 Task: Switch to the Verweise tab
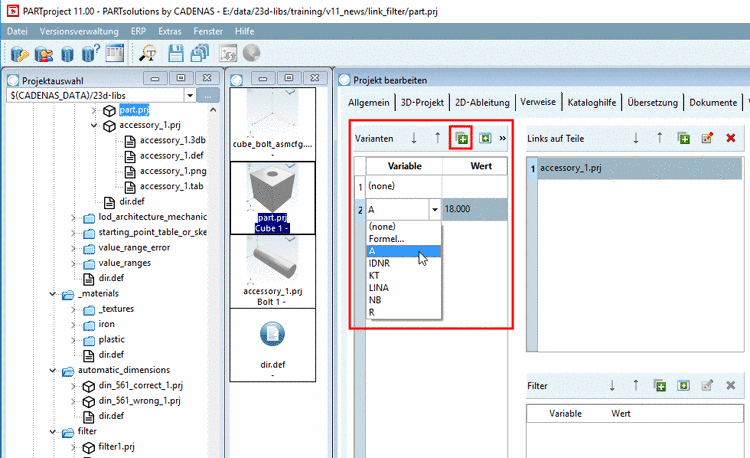pos(538,102)
